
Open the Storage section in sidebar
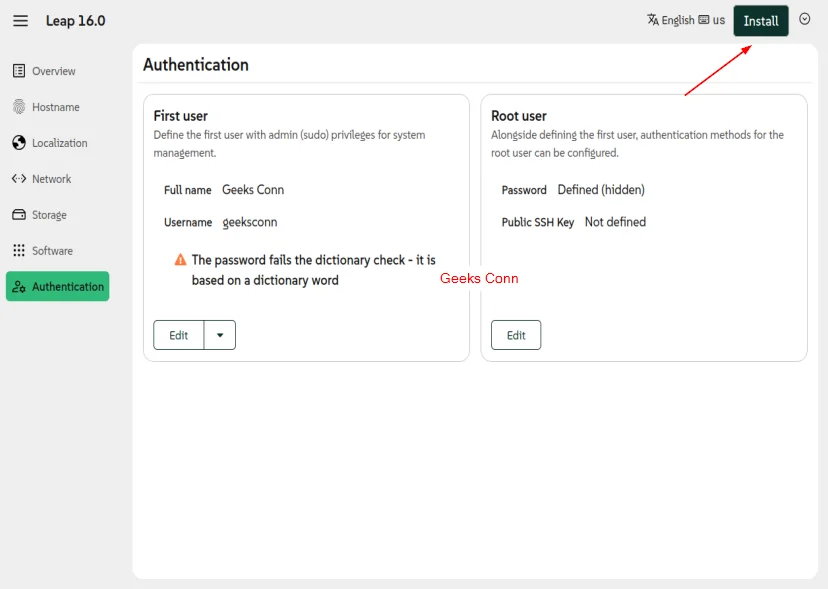pyautogui.click(x=49, y=215)
